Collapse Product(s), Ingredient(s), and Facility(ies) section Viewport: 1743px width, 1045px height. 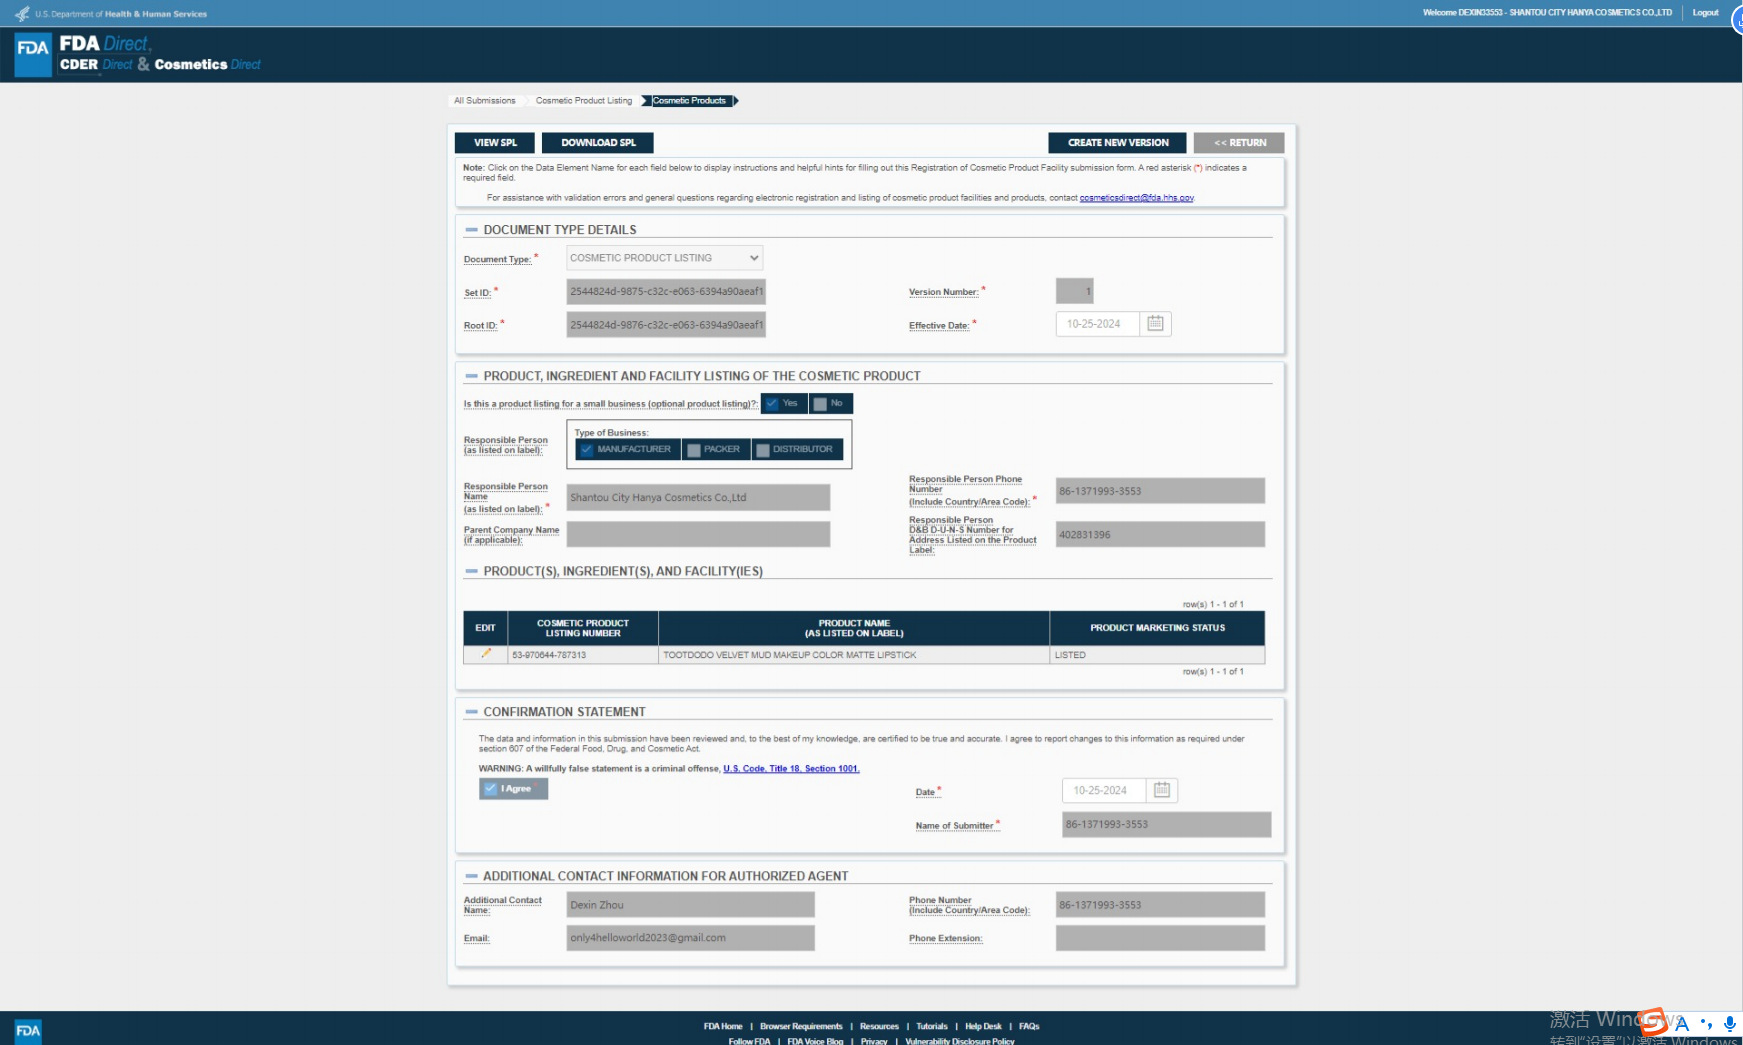(x=471, y=571)
